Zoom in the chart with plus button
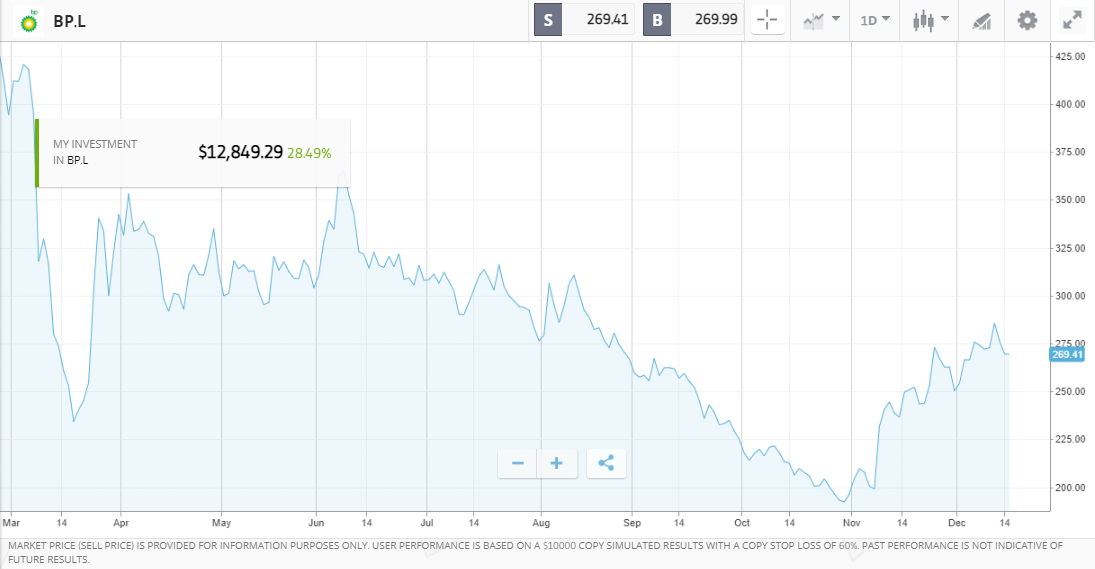 tap(557, 463)
